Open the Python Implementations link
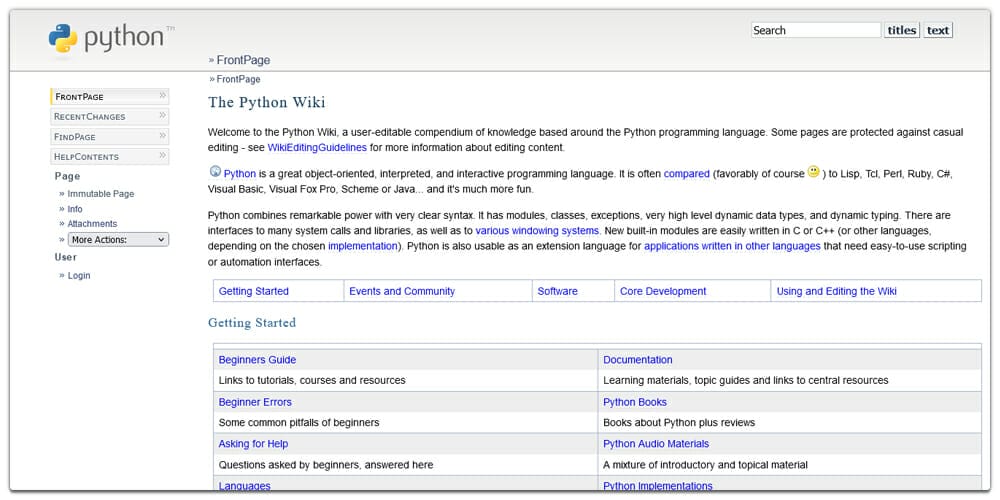 [658, 486]
